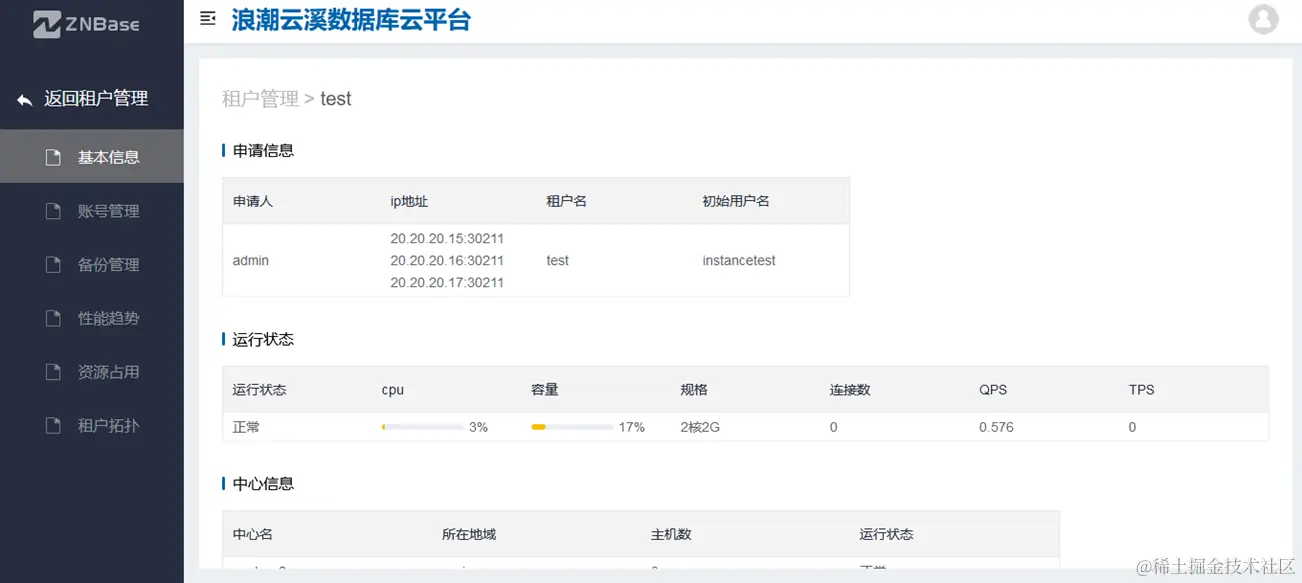Click the document icon beside 基本信息
This screenshot has width=1302, height=583.
(x=54, y=157)
